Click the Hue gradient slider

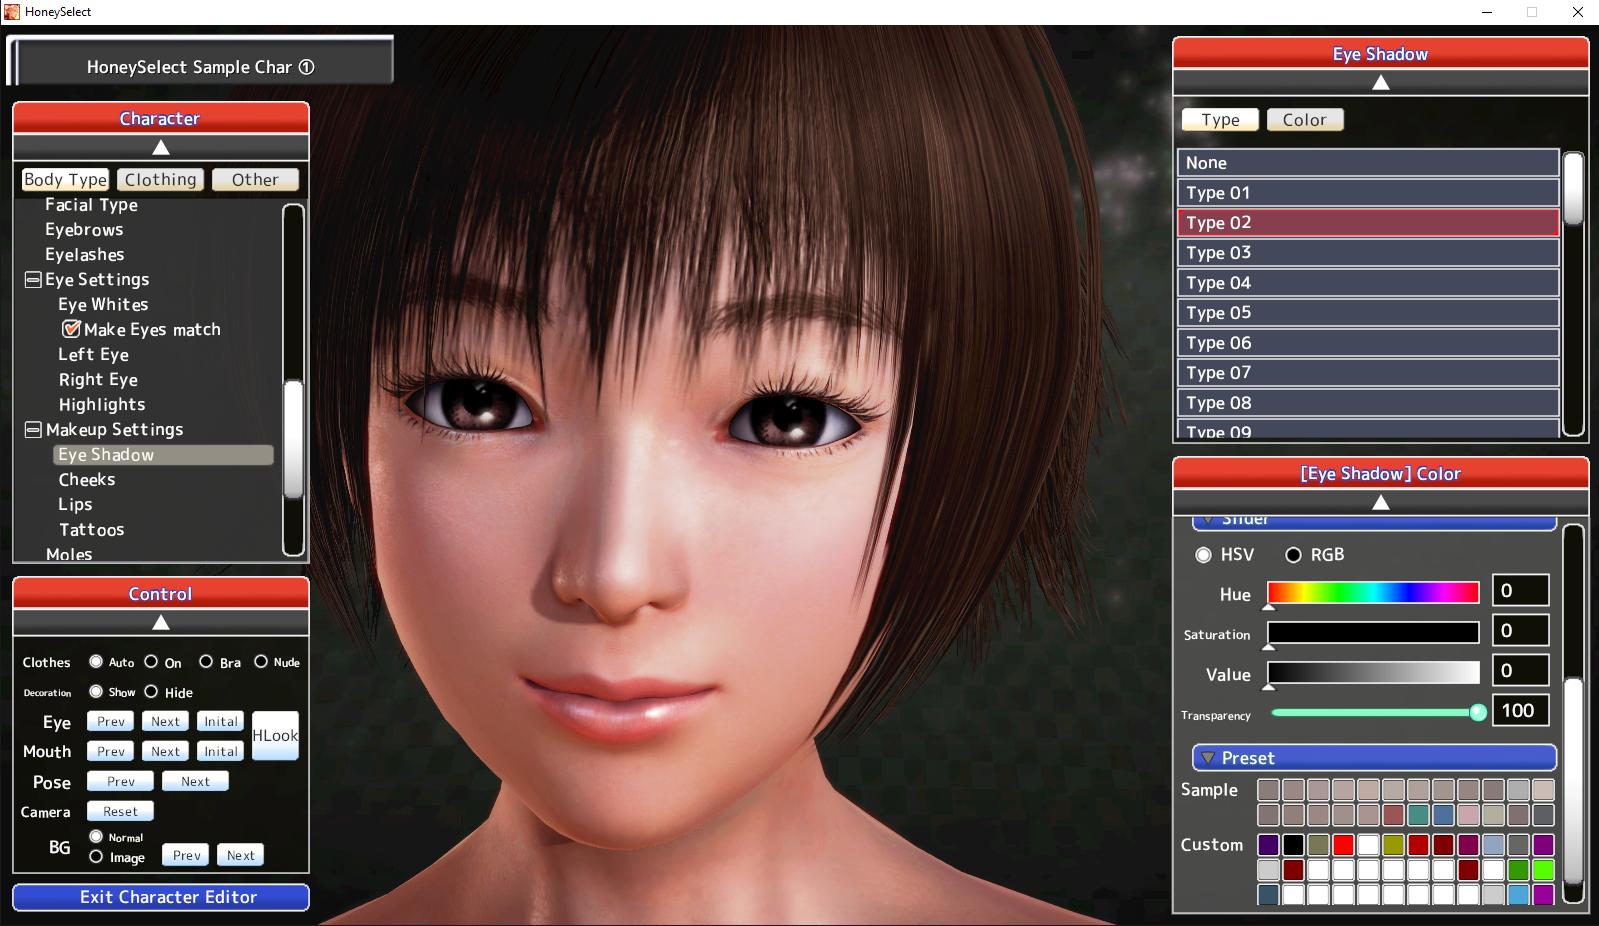click(1372, 593)
